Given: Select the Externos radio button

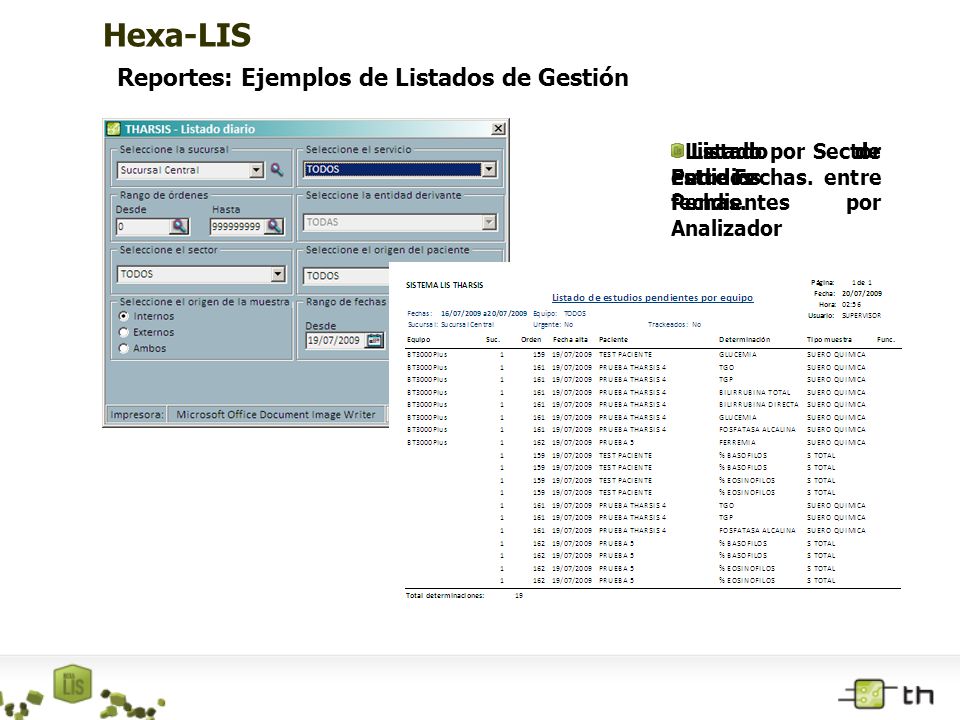Looking at the screenshot, I should click(x=124, y=332).
